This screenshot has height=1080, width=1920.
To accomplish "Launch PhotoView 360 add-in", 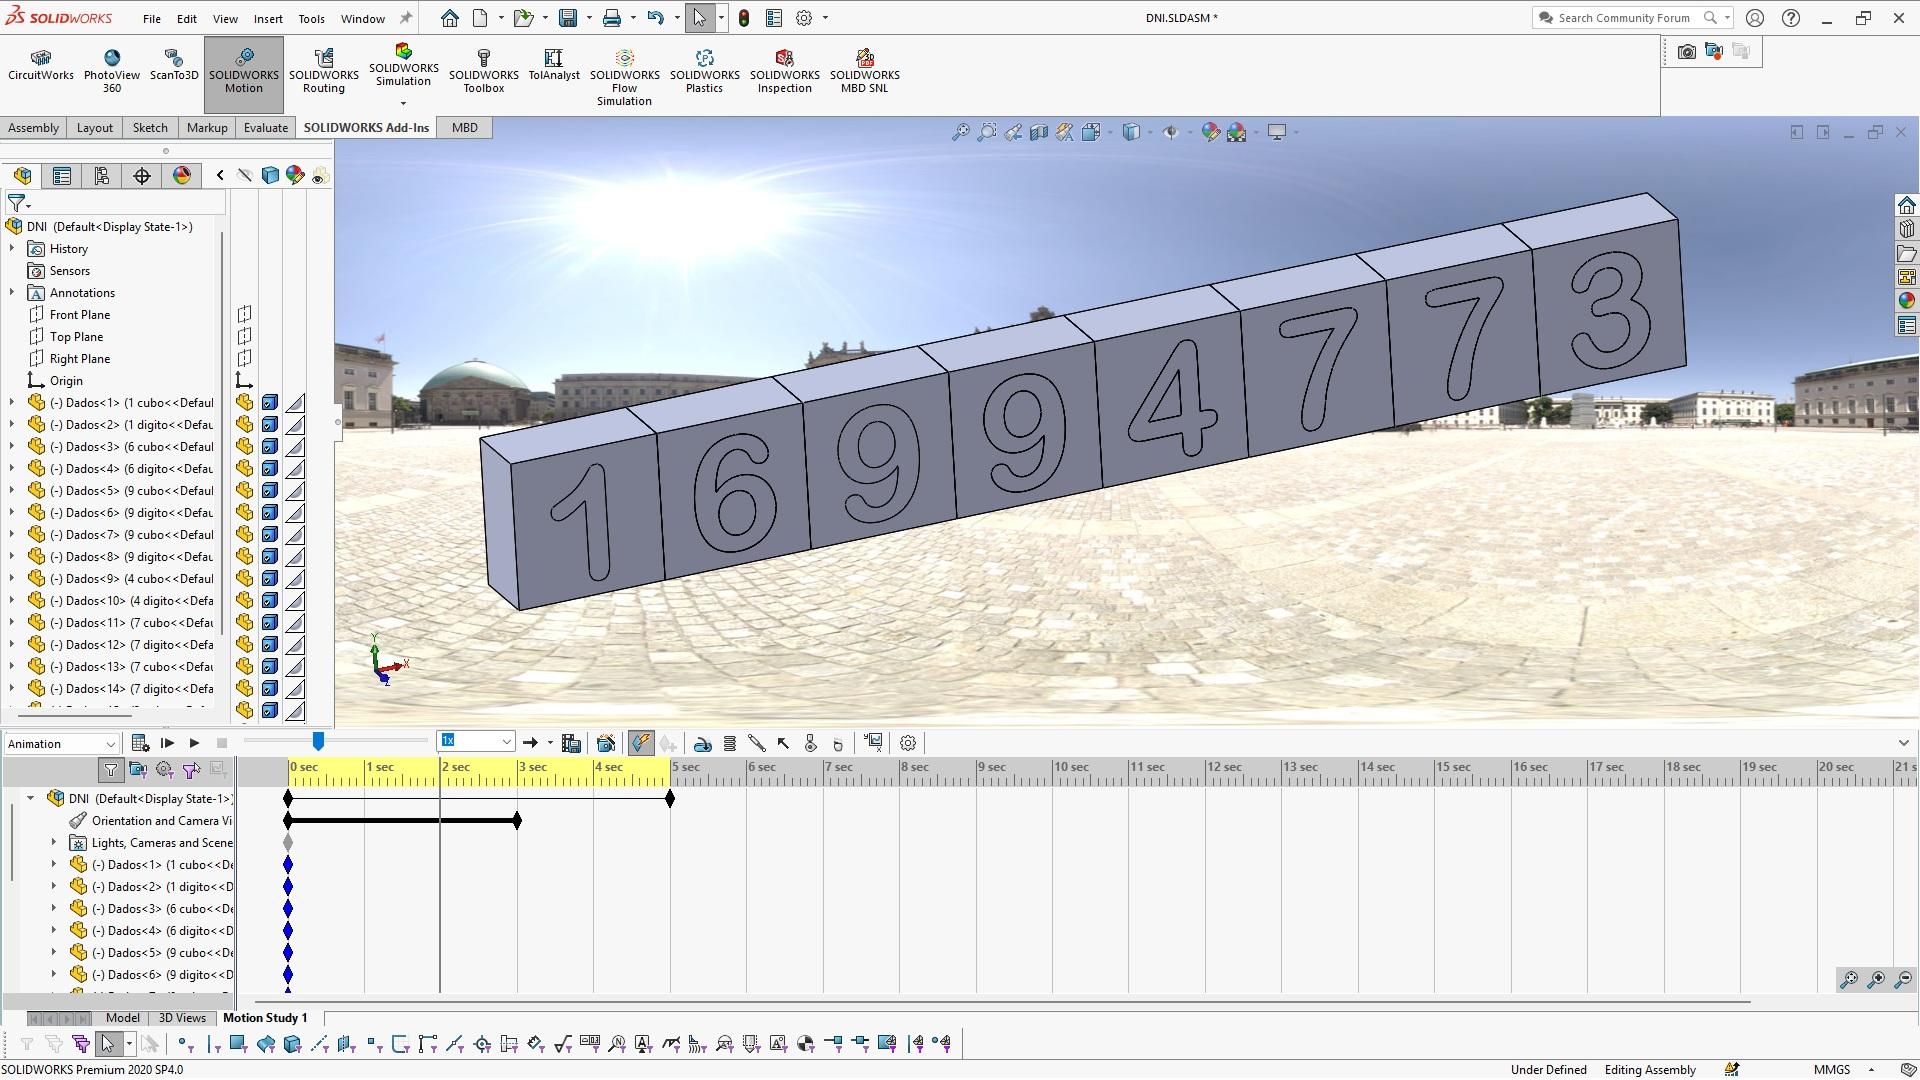I will [112, 71].
